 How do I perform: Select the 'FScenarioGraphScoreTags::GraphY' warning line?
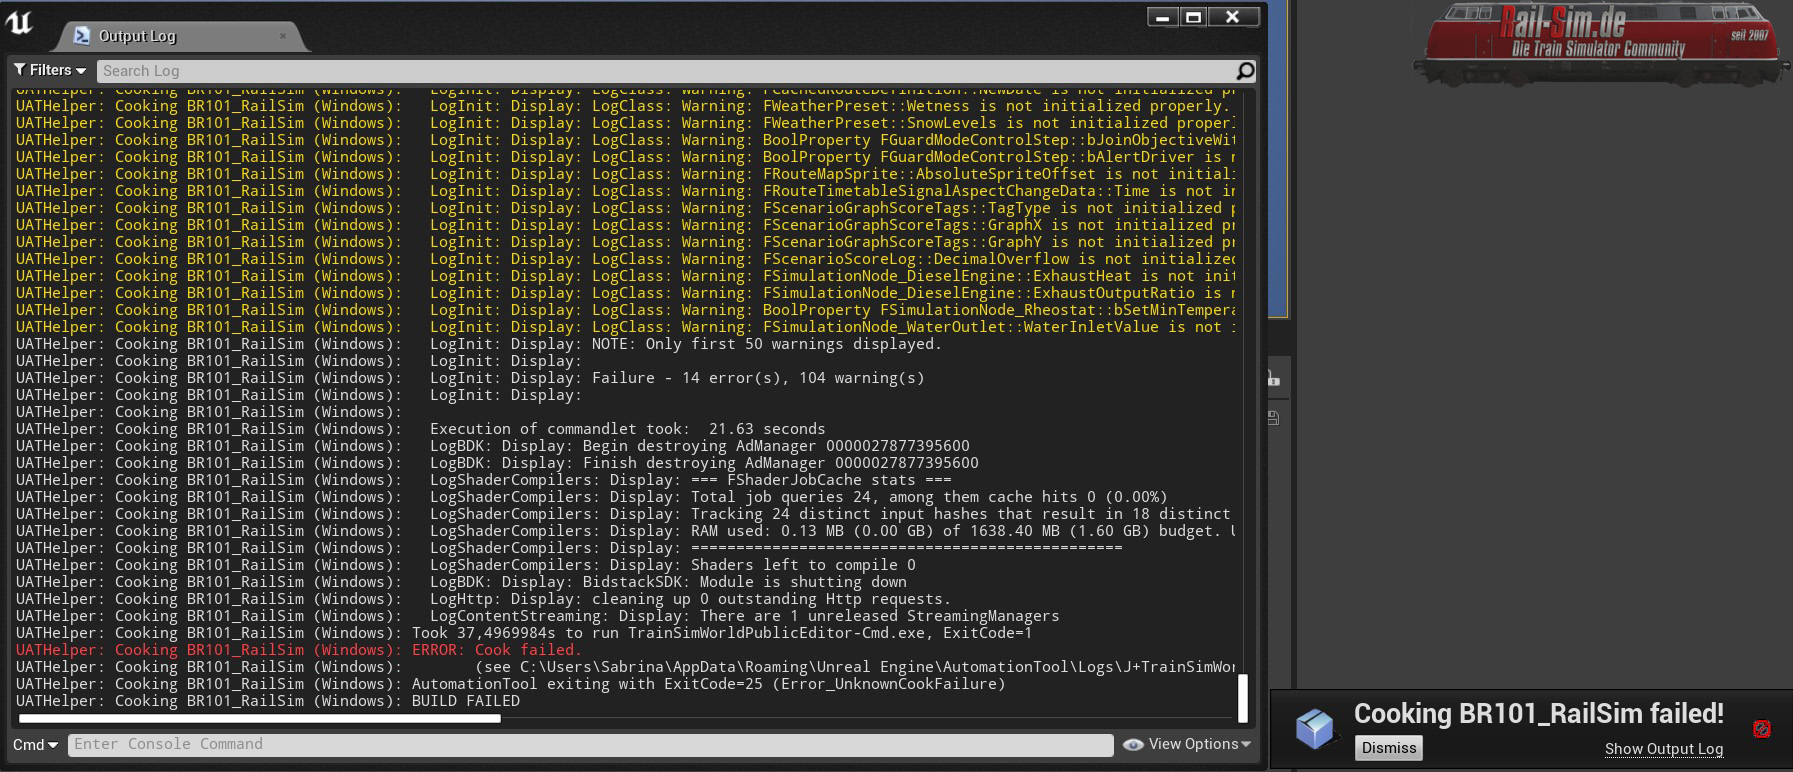coord(626,242)
